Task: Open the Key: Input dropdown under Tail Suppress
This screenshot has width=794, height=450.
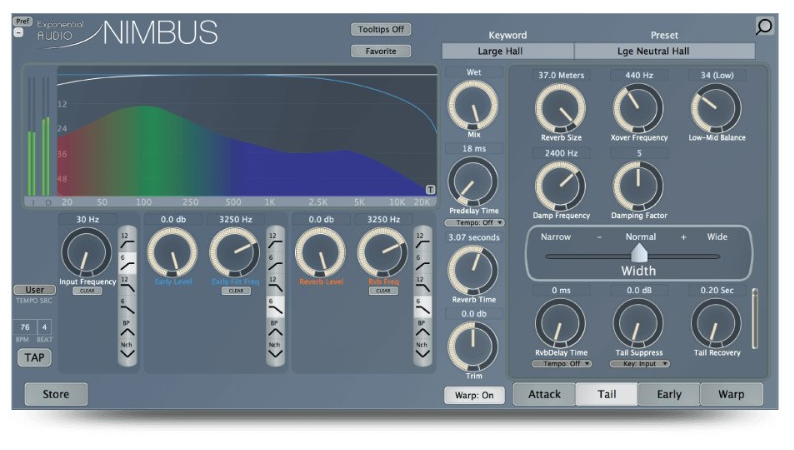Action: click(x=638, y=364)
